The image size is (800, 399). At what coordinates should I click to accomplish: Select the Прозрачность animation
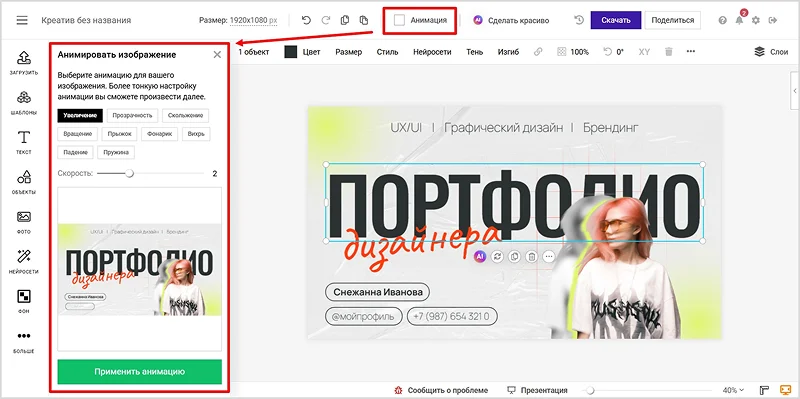[x=133, y=115]
